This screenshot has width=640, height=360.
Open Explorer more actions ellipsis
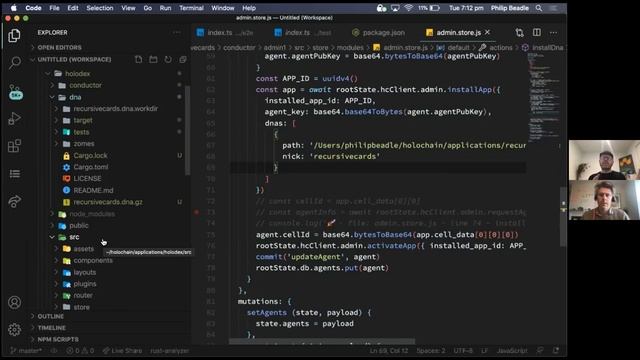[x=176, y=32]
